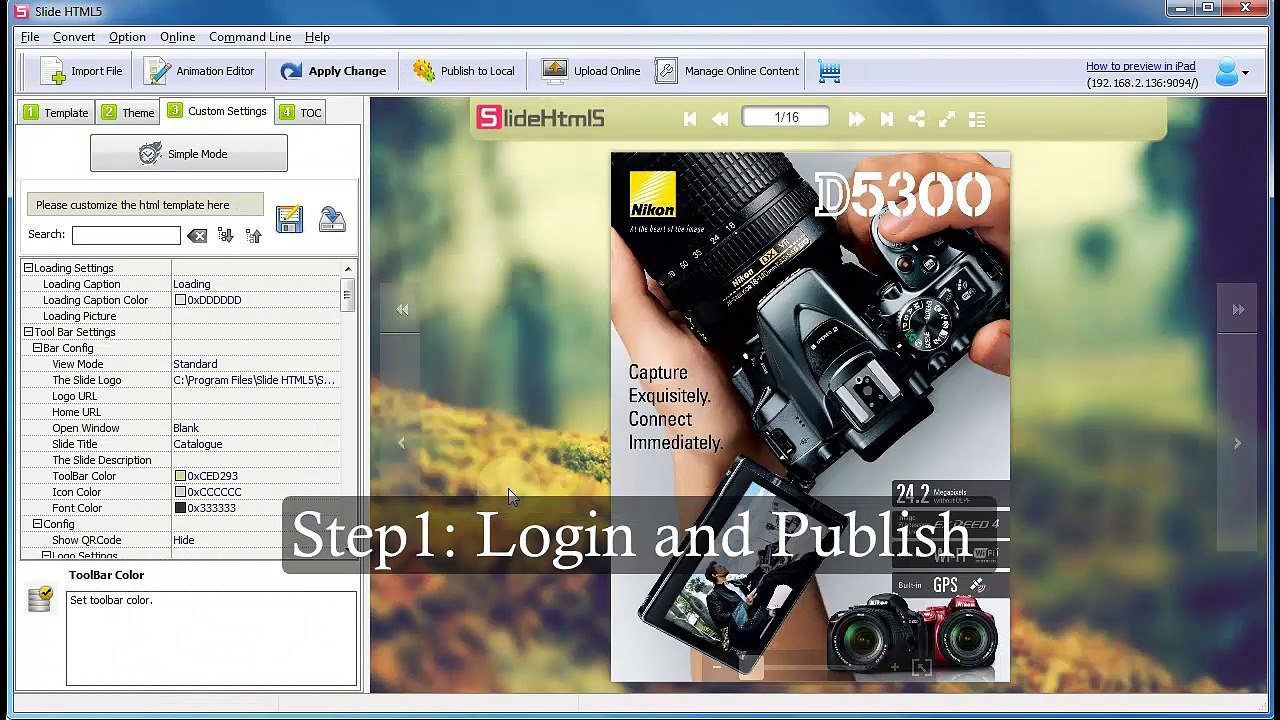Switch to the Template tab
The image size is (1280, 720).
click(x=56, y=112)
